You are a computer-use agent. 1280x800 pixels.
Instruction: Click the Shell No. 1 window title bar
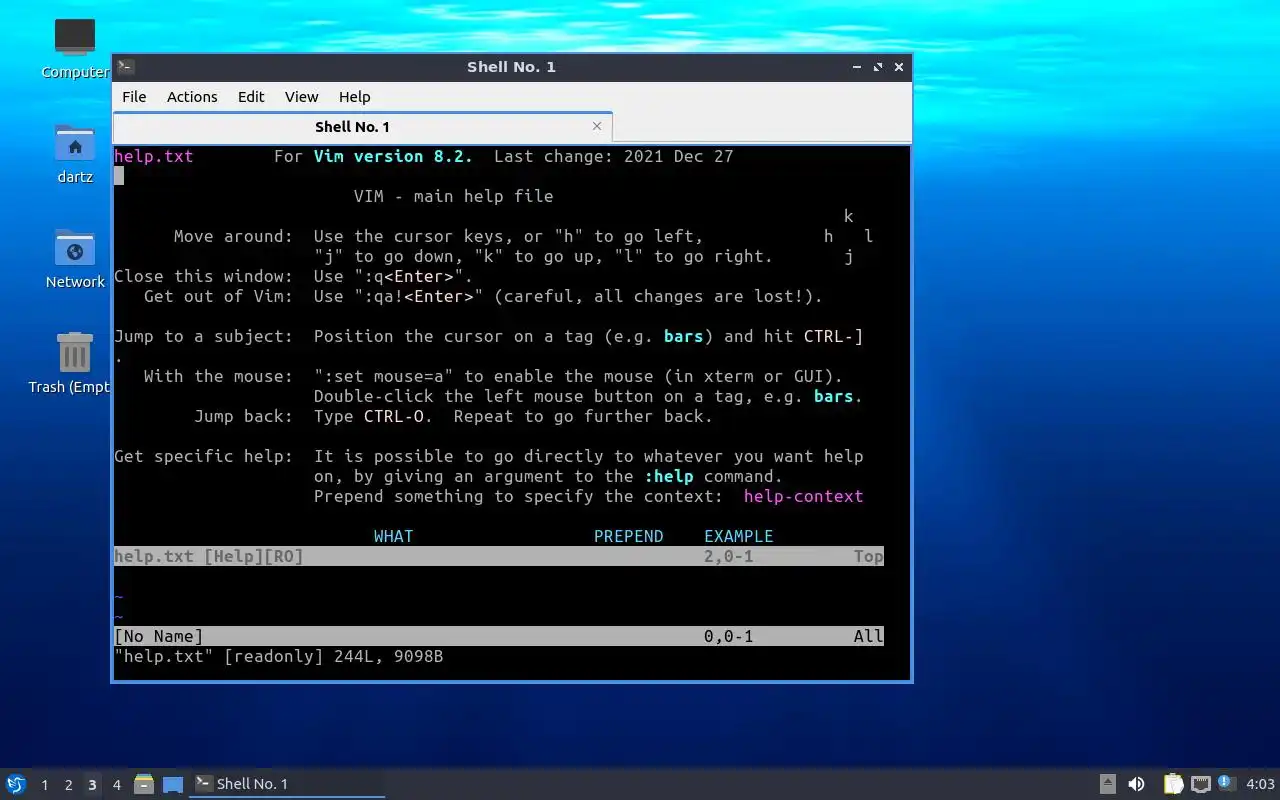(x=511, y=67)
